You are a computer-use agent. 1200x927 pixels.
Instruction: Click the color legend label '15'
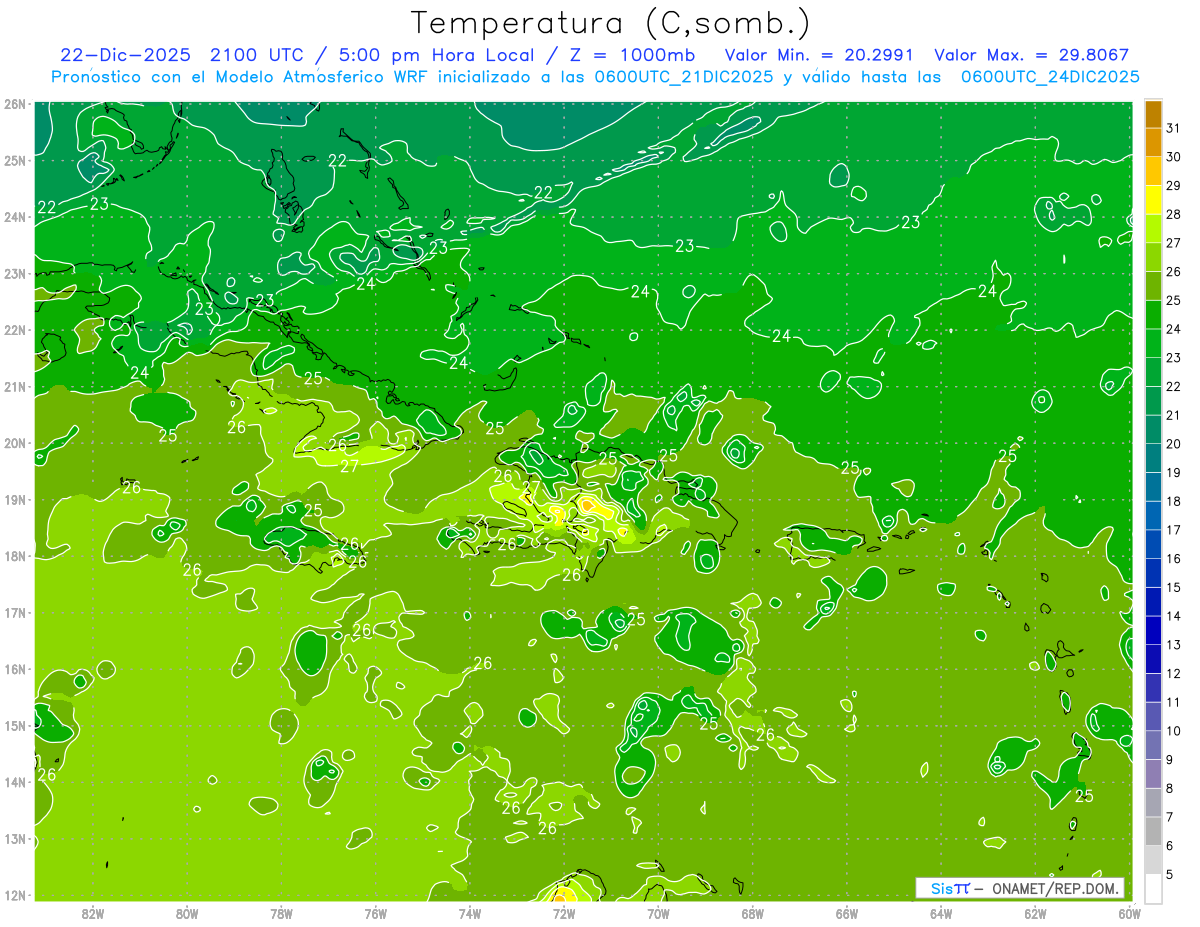[1174, 587]
